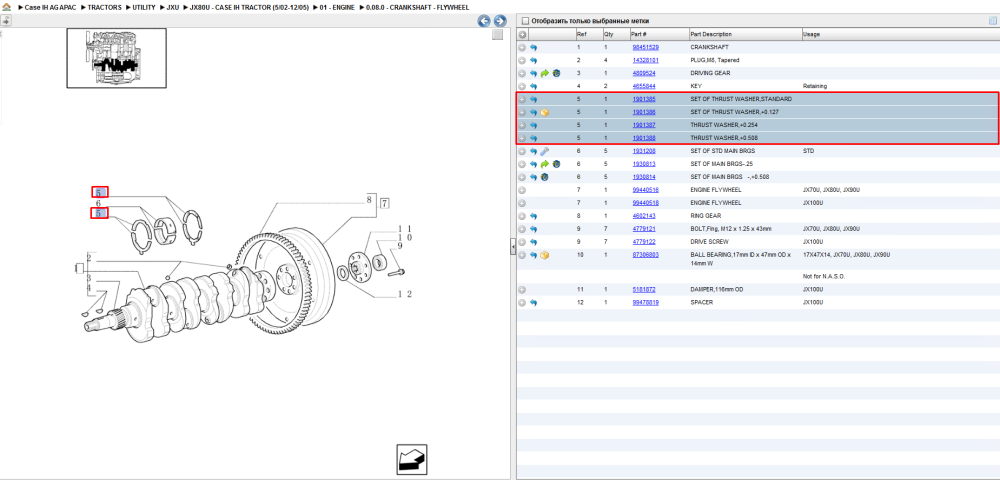Go to the next illustration page
Image resolution: width=1000 pixels, height=480 pixels.
coord(500,21)
